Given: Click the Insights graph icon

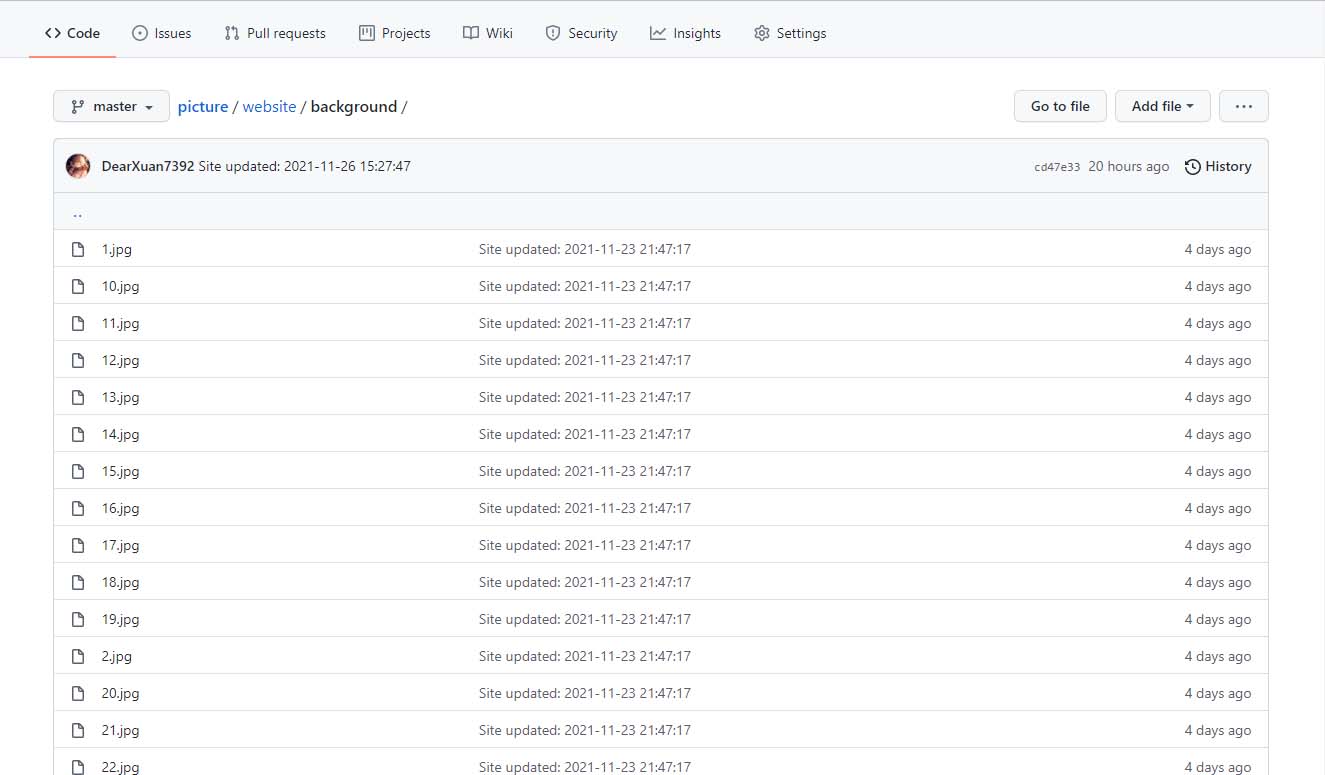Looking at the screenshot, I should 657,33.
